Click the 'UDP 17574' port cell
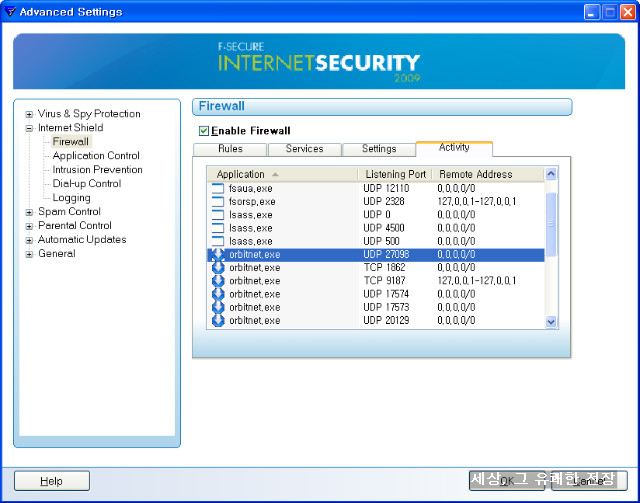640x503 pixels. [386, 294]
